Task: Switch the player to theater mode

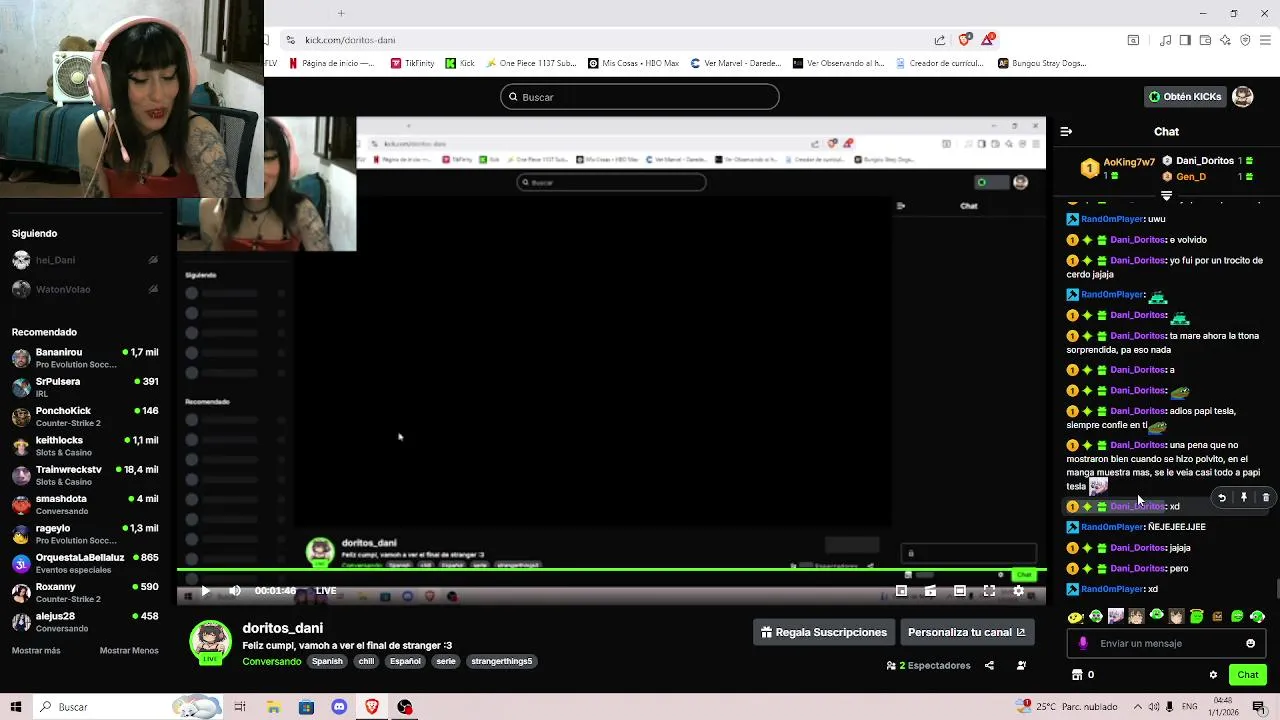Action: coord(959,591)
